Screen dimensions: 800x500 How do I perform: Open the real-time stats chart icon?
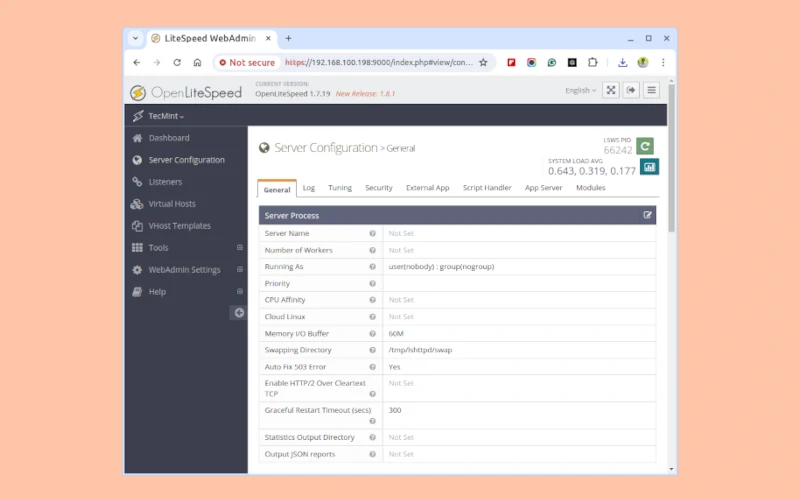649,167
